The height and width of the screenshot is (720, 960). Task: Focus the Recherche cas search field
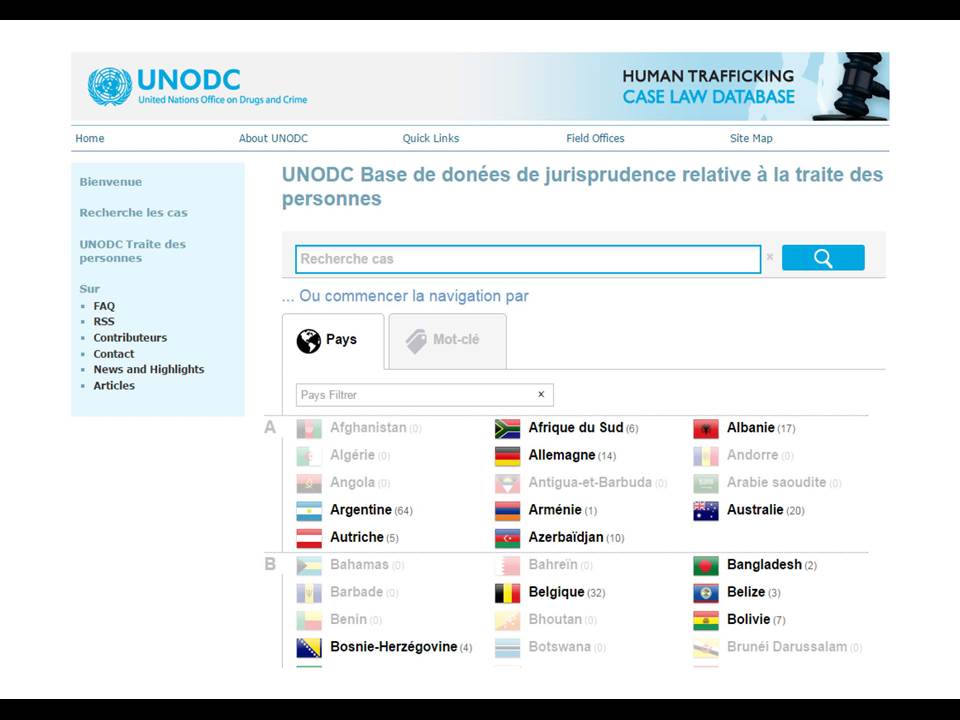click(x=528, y=259)
